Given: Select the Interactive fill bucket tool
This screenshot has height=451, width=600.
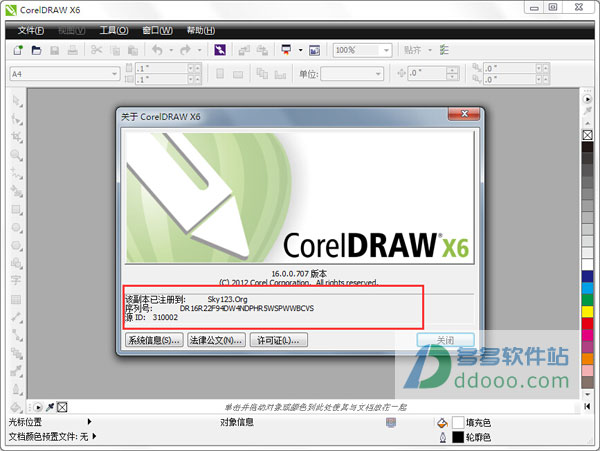Looking at the screenshot, I should click(x=16, y=407).
